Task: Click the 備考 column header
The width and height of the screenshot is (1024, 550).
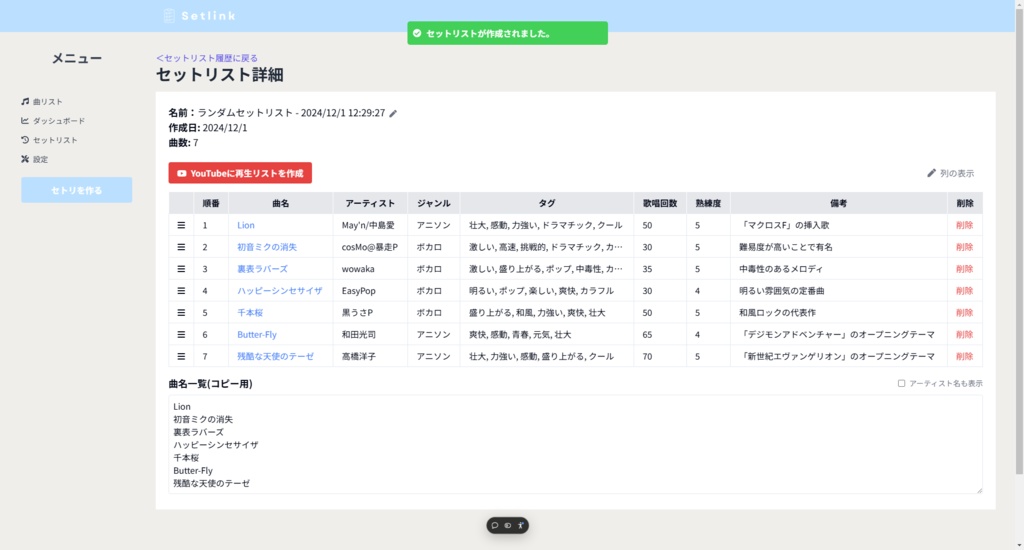Action: [x=839, y=203]
